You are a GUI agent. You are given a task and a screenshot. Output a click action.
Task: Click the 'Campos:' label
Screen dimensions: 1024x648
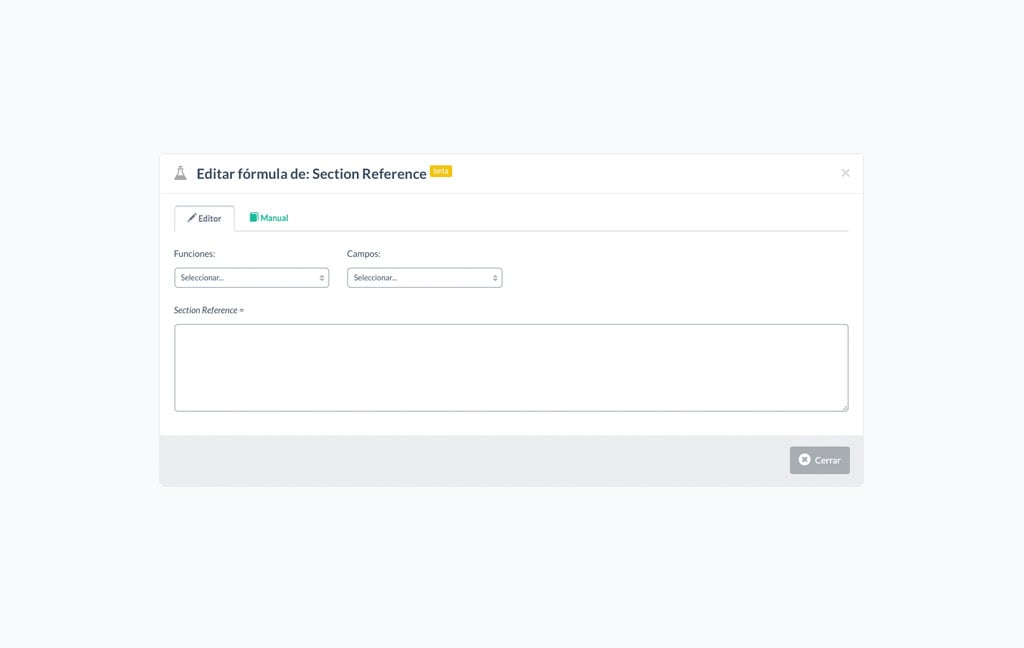click(x=364, y=253)
